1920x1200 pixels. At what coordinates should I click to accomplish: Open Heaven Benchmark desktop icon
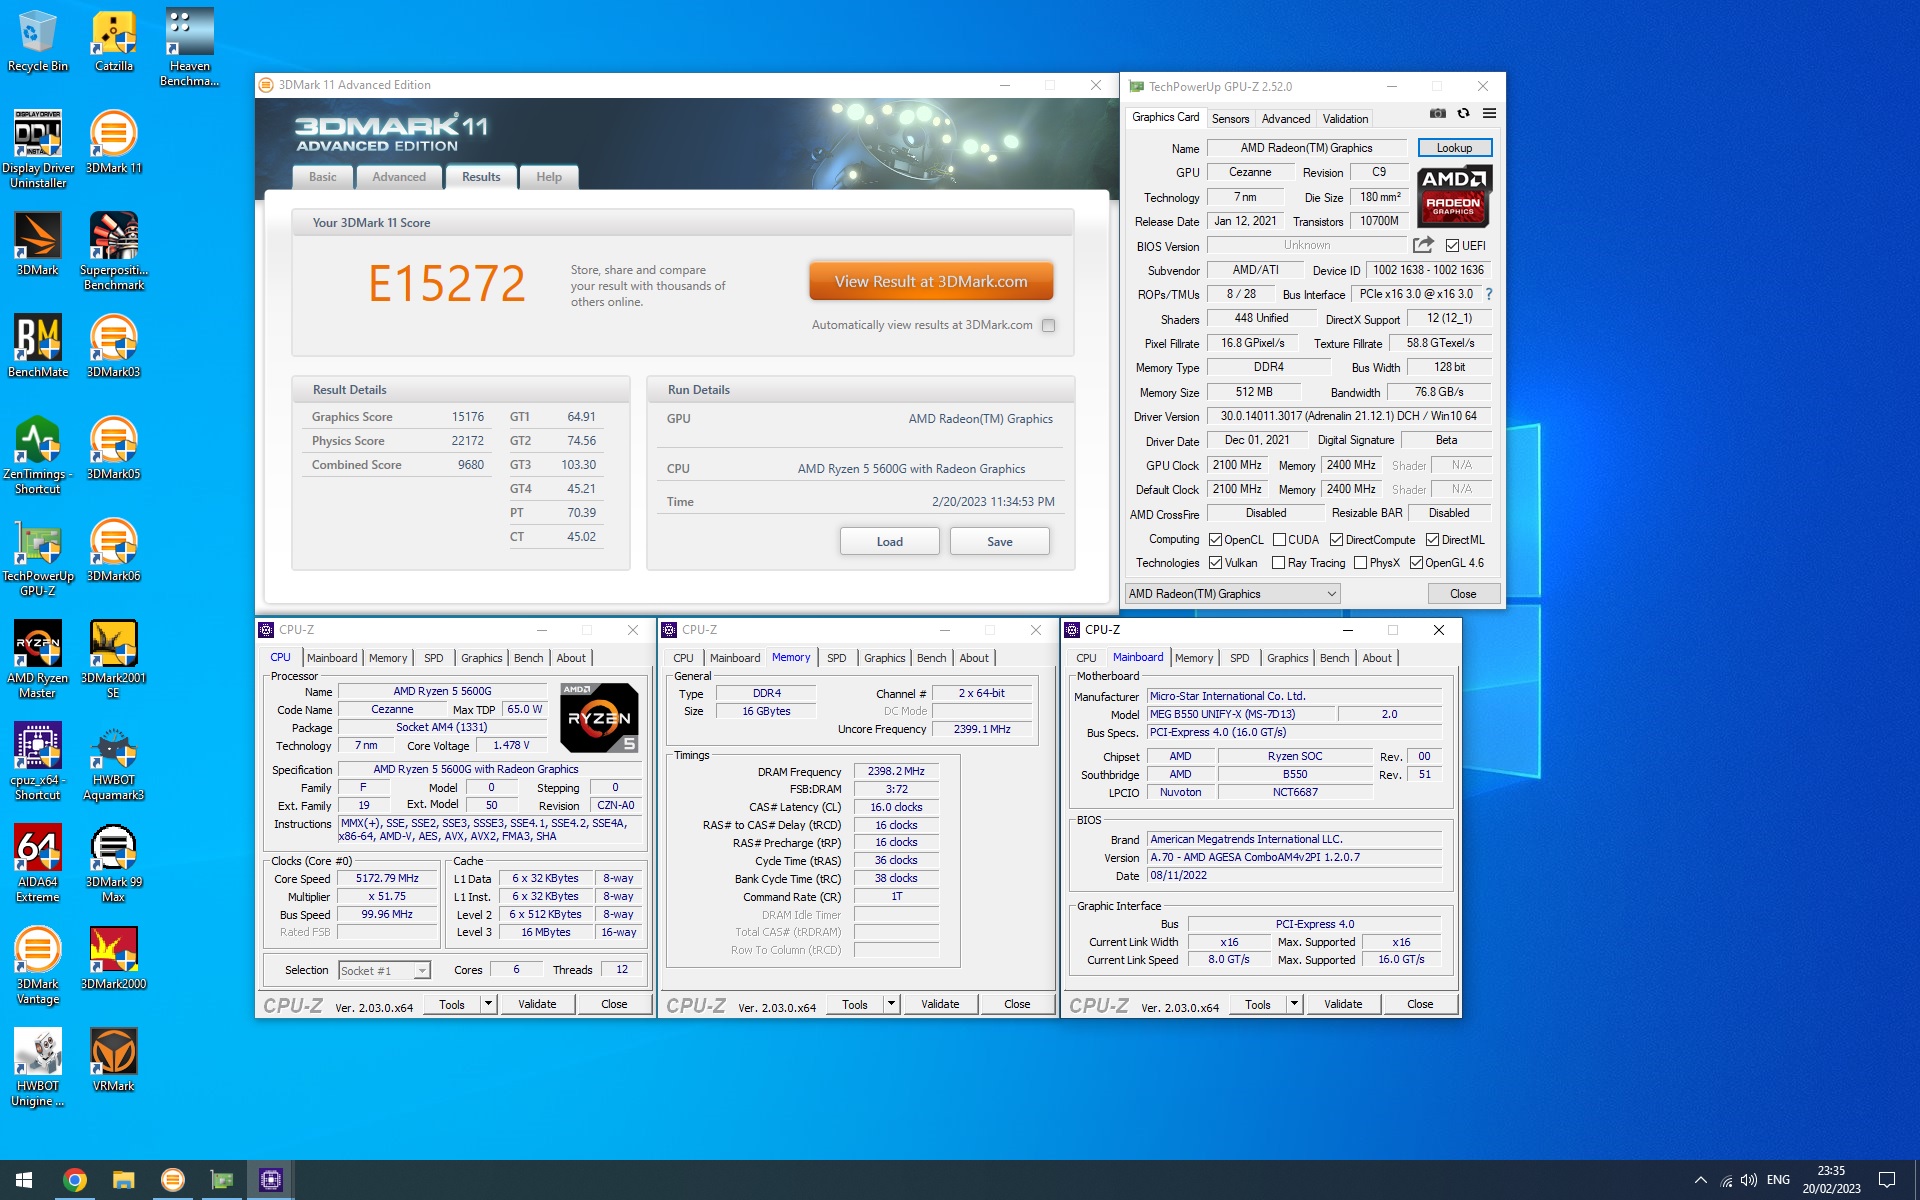189,47
